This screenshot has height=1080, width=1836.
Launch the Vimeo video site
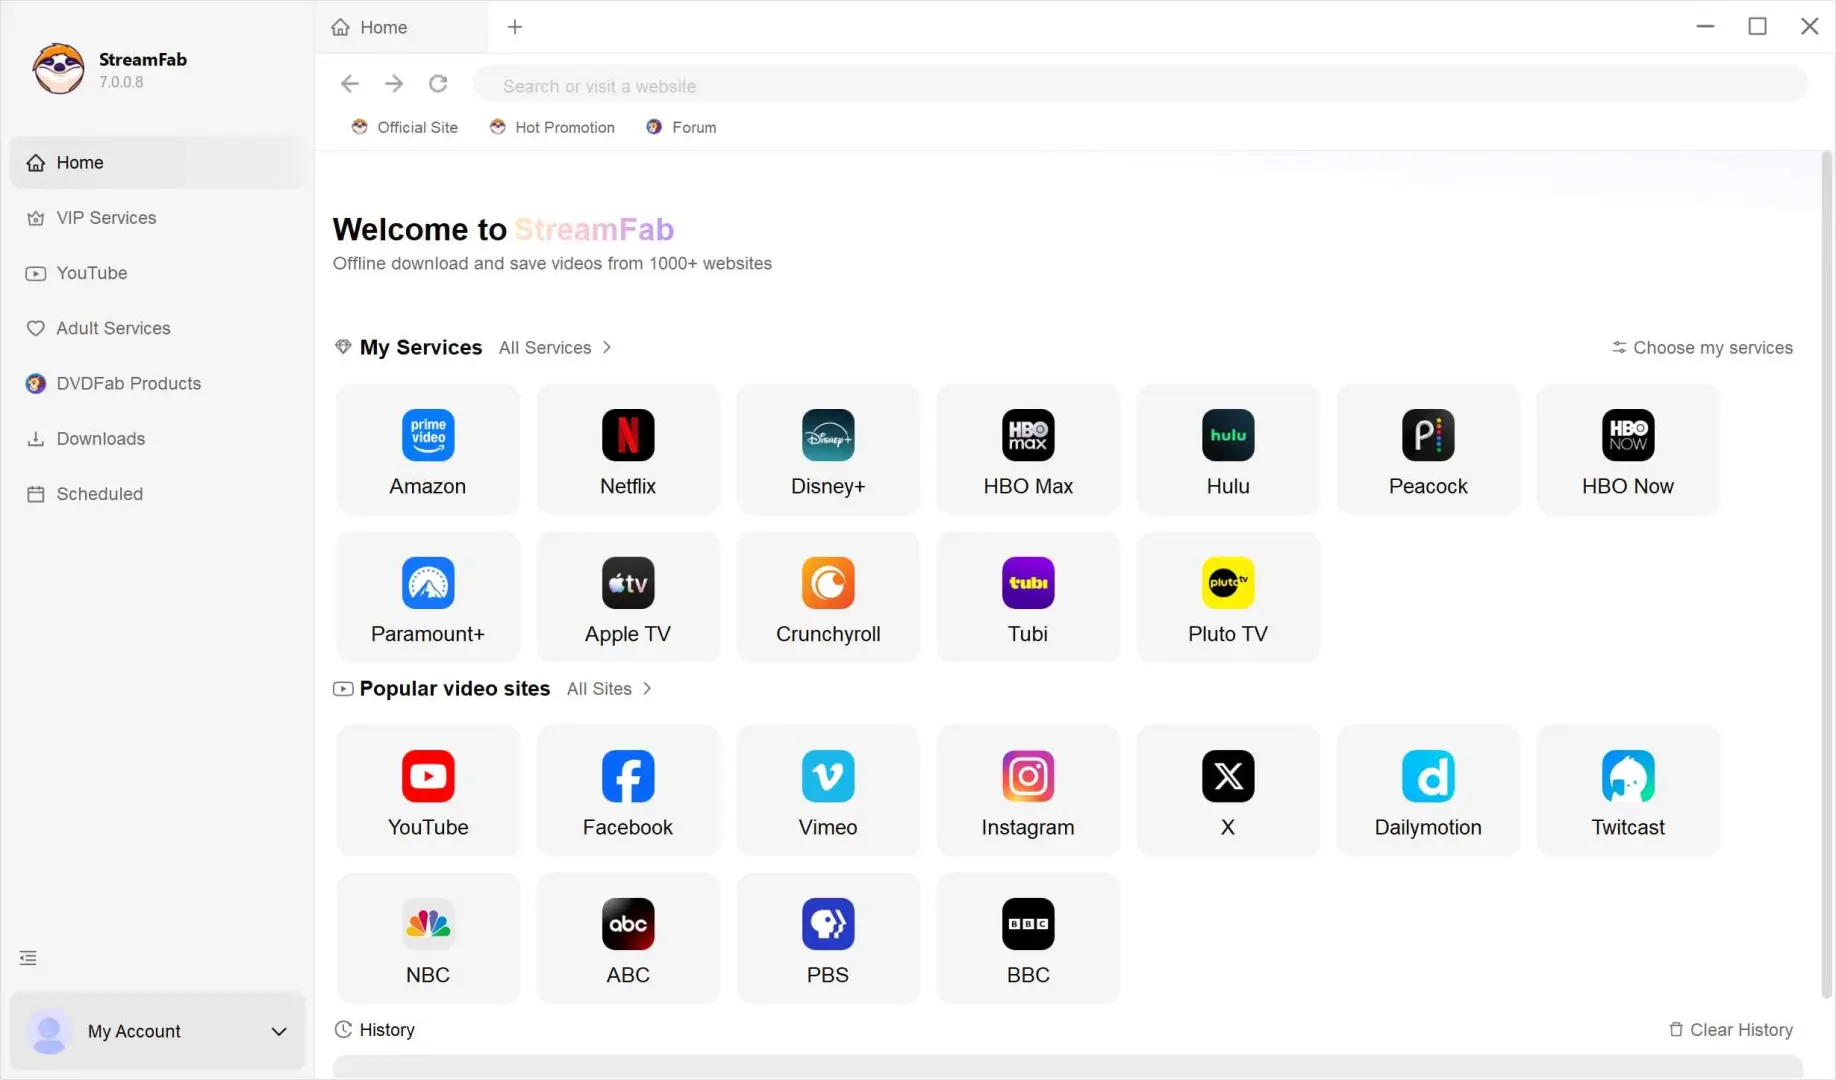point(828,791)
